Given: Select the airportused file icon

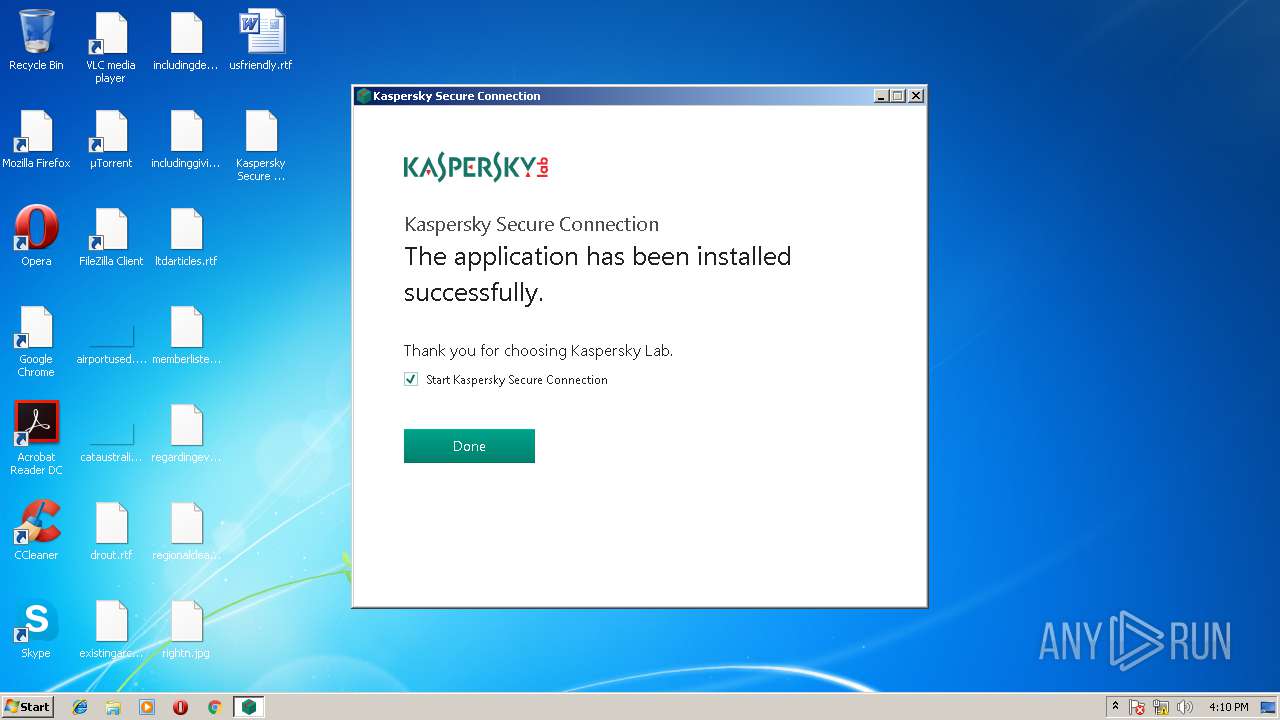Looking at the screenshot, I should [x=110, y=341].
